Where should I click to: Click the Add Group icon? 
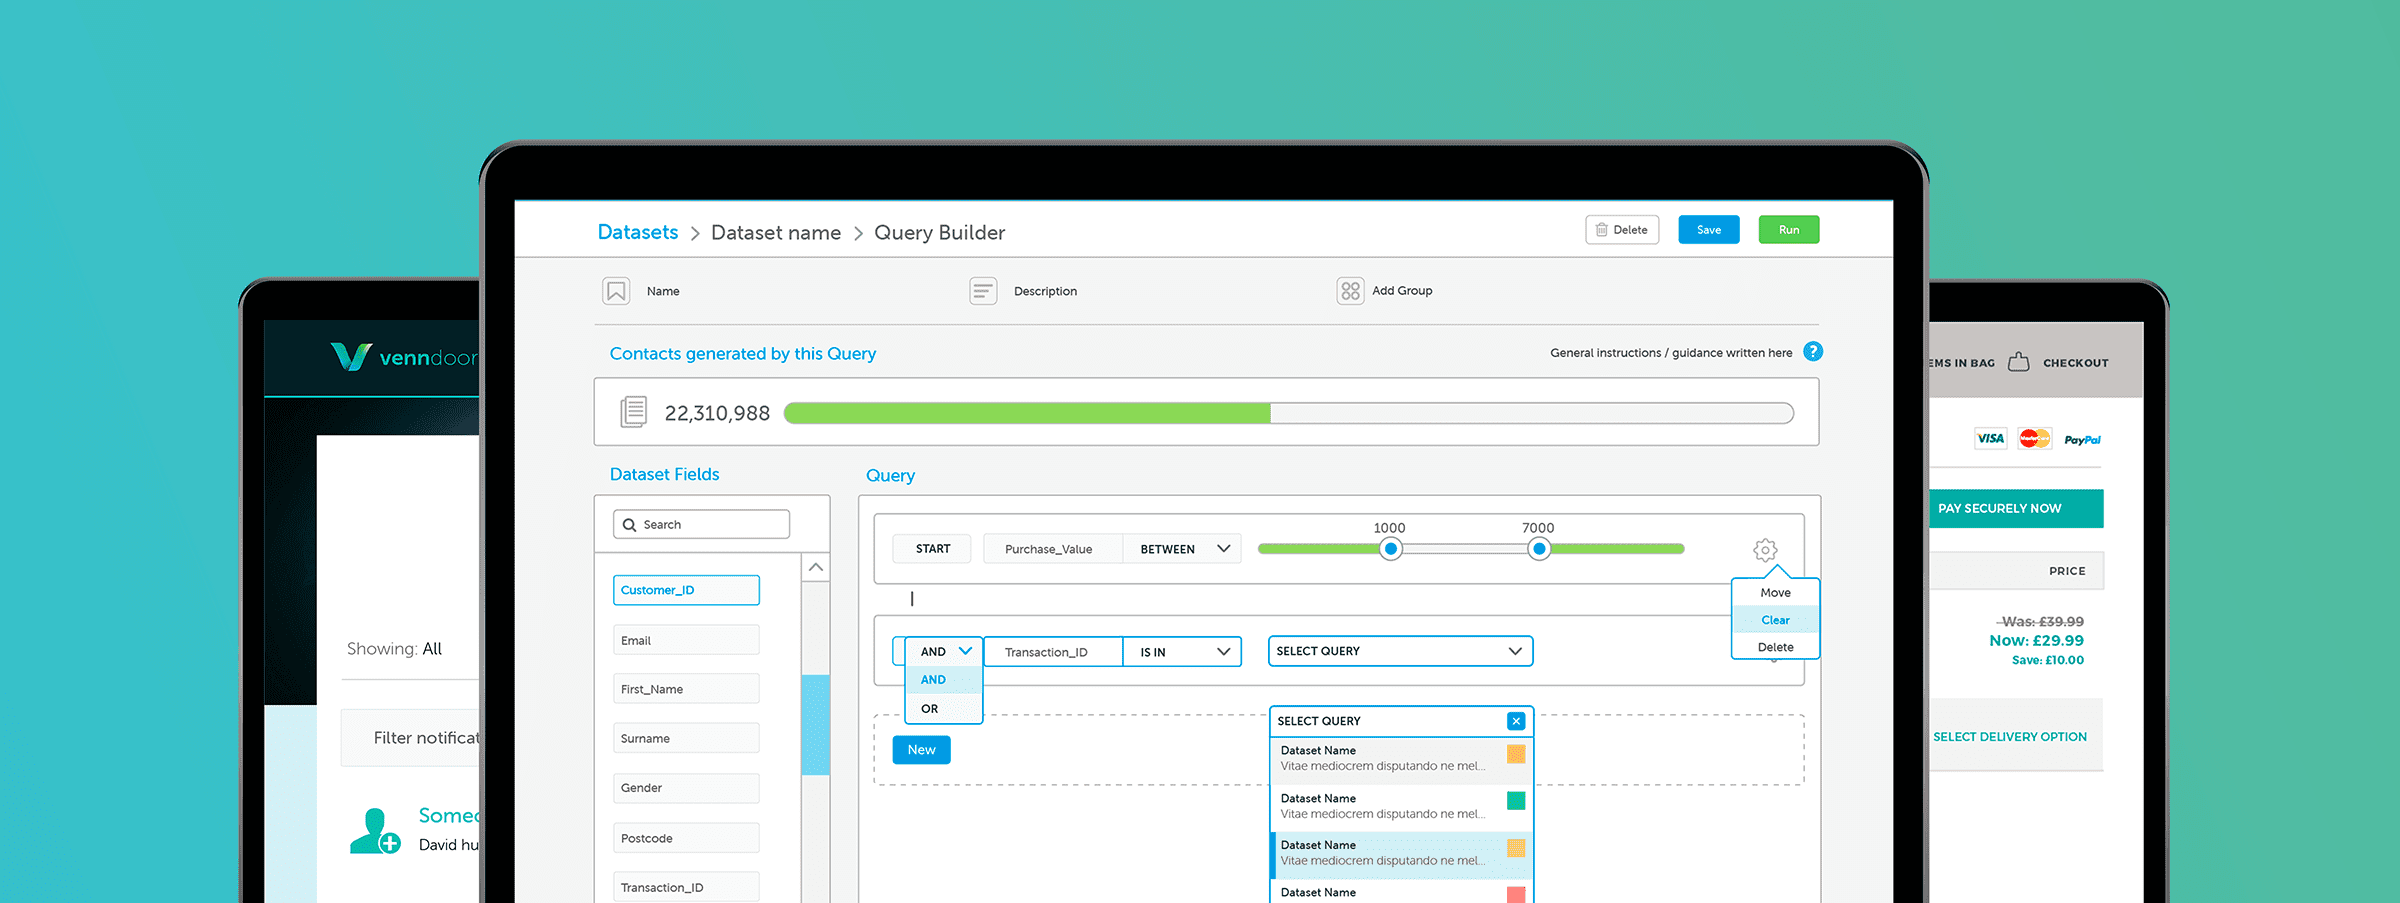coord(1350,291)
